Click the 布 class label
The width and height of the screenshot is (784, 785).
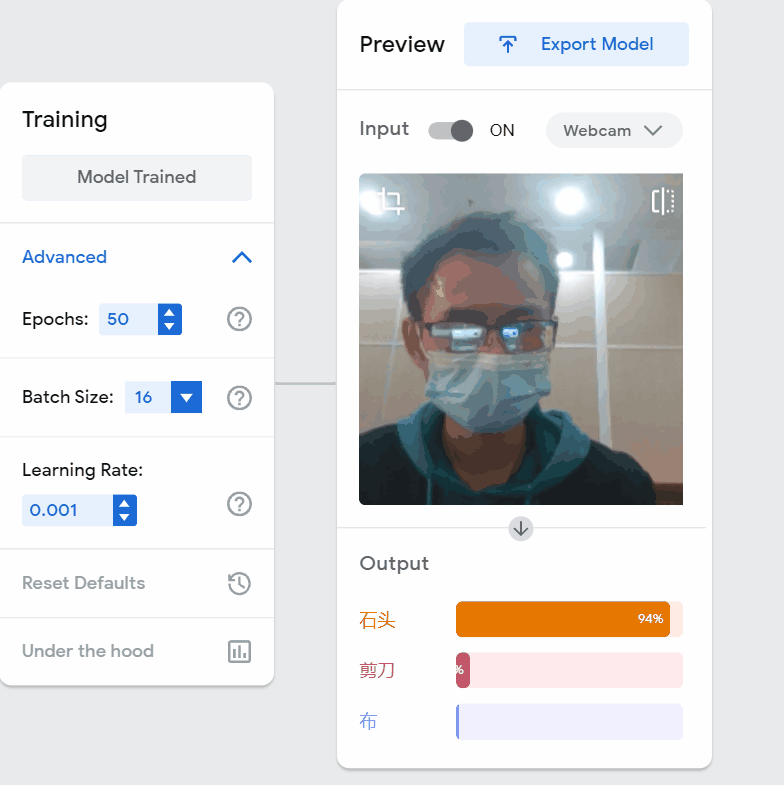click(x=368, y=721)
